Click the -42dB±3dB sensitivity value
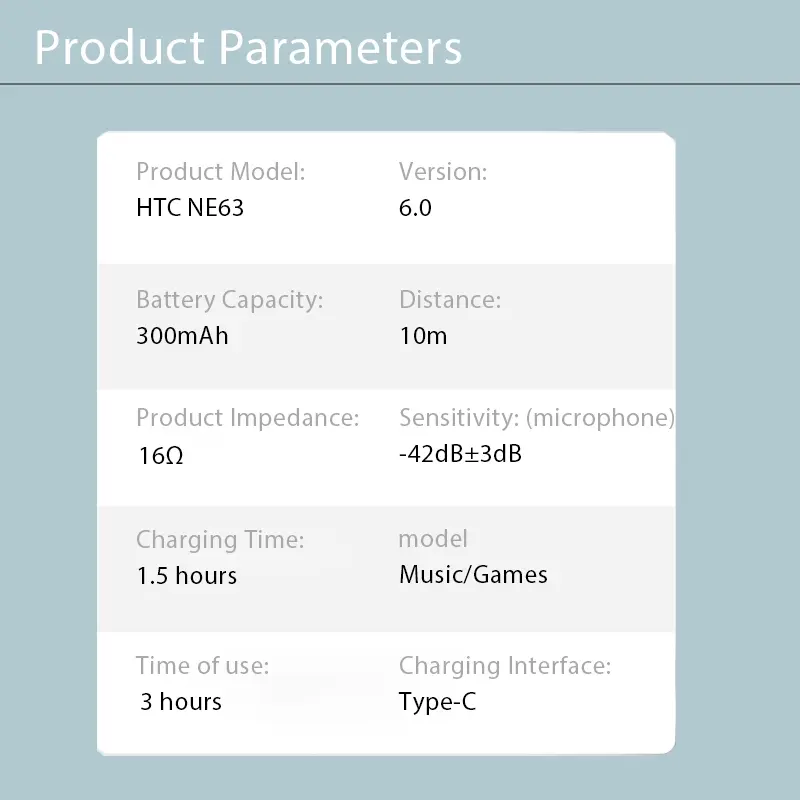 (460, 454)
